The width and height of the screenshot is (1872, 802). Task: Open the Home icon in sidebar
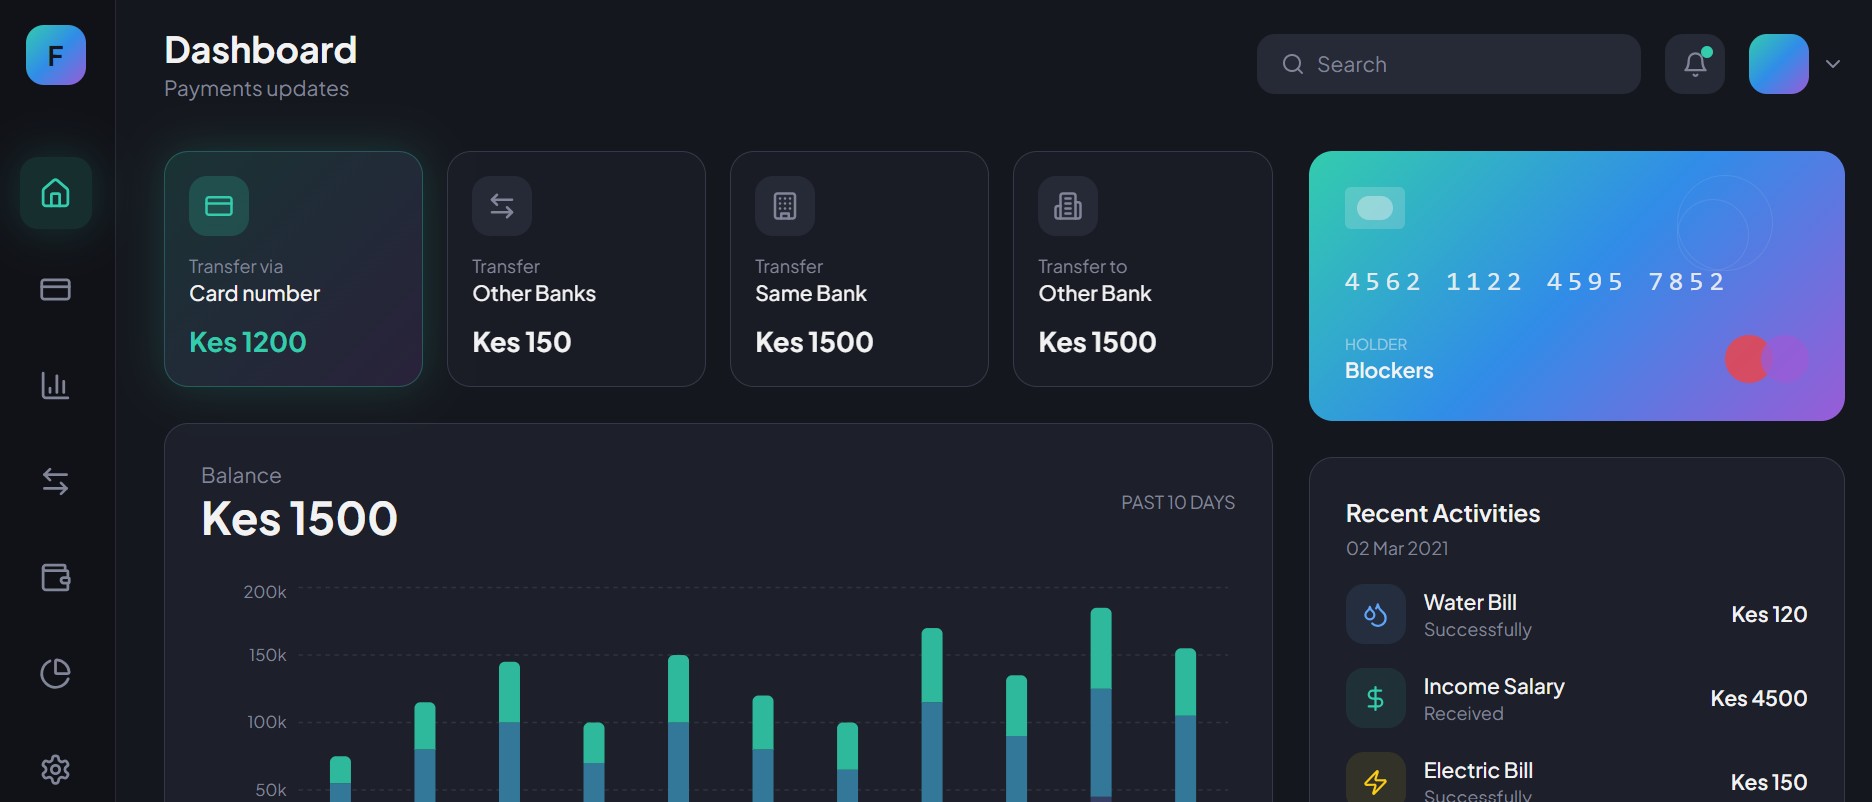pos(56,193)
